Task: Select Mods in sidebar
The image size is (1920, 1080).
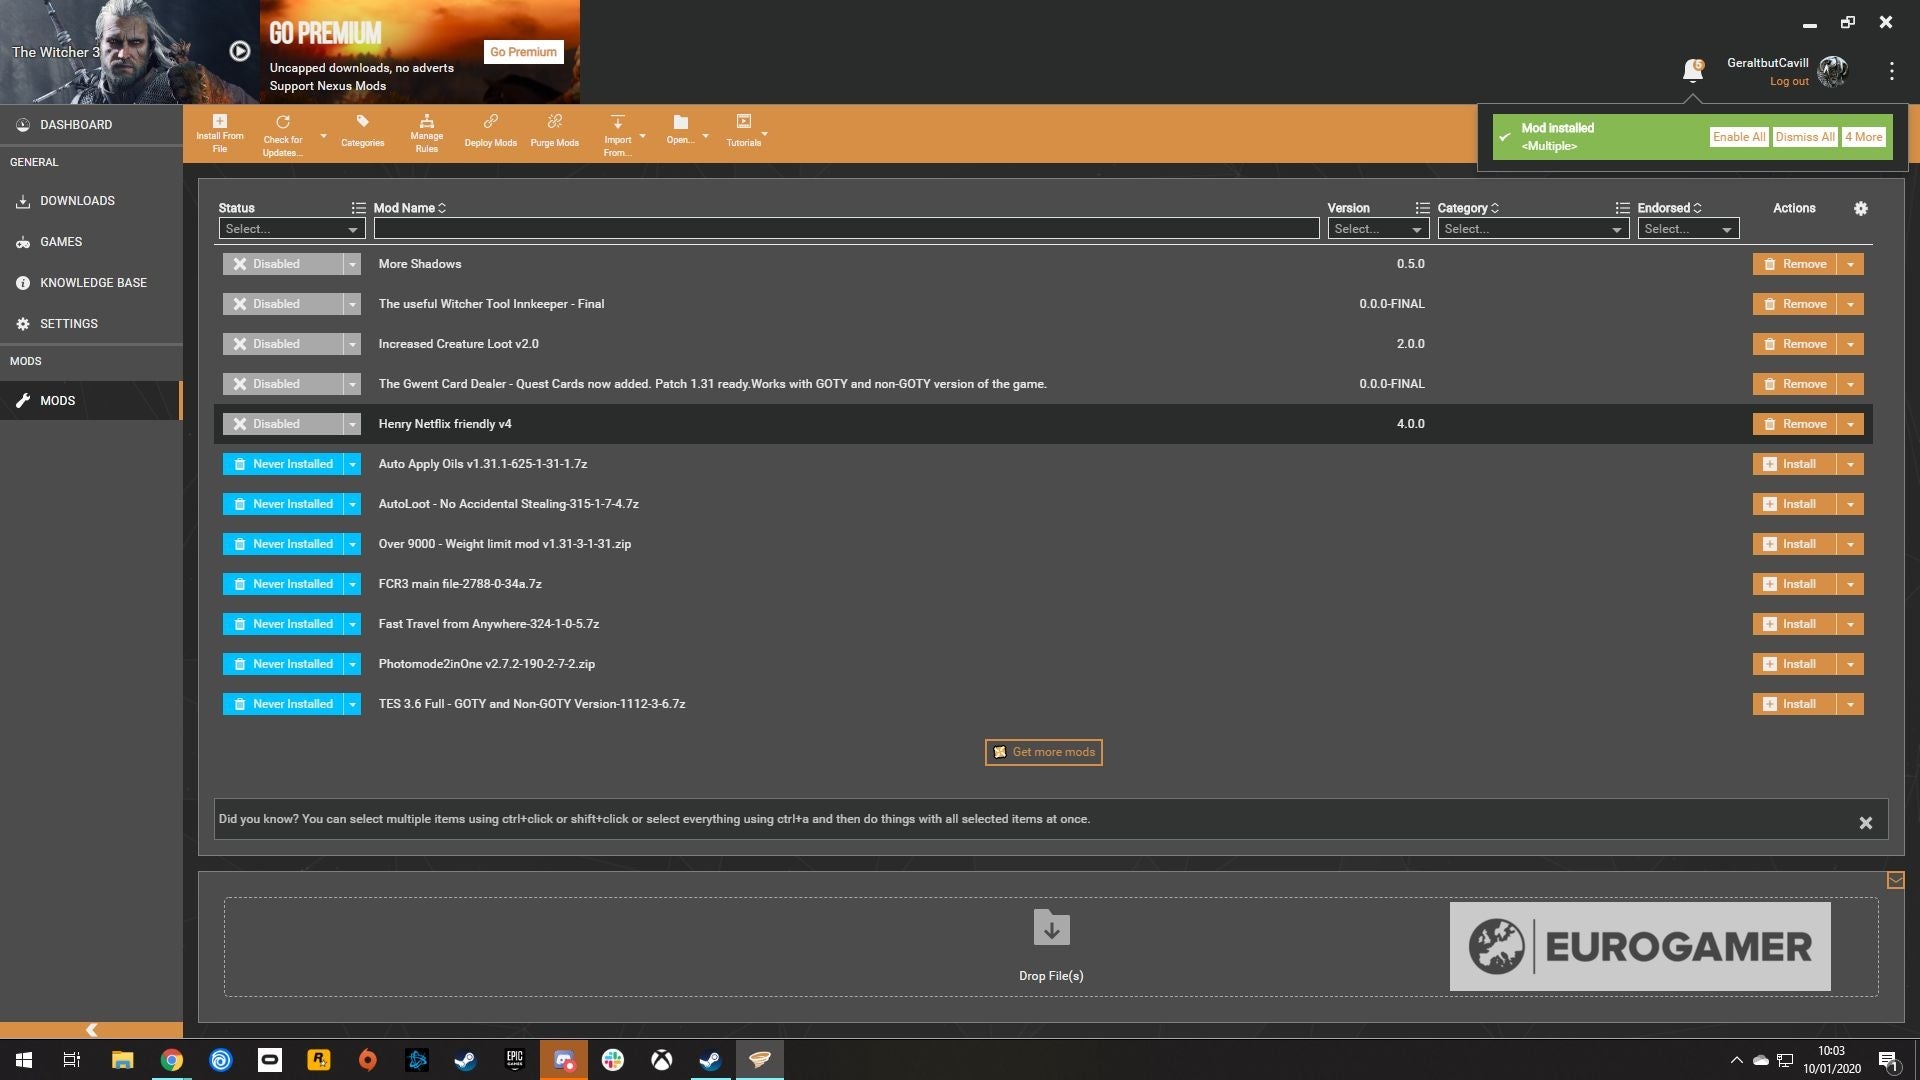Action: tap(91, 401)
